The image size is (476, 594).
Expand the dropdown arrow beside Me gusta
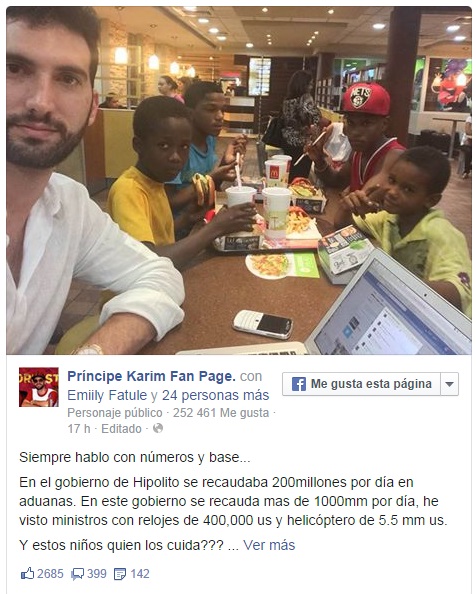click(449, 384)
